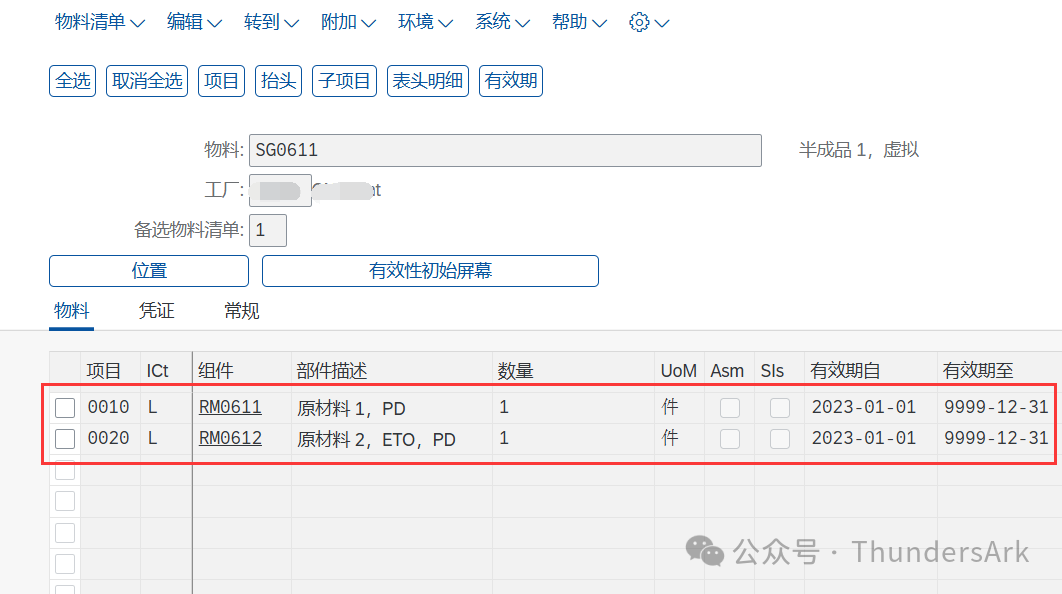The width and height of the screenshot is (1062, 594).
Task: Open the 编辑 dropdown menu
Action: pyautogui.click(x=194, y=22)
